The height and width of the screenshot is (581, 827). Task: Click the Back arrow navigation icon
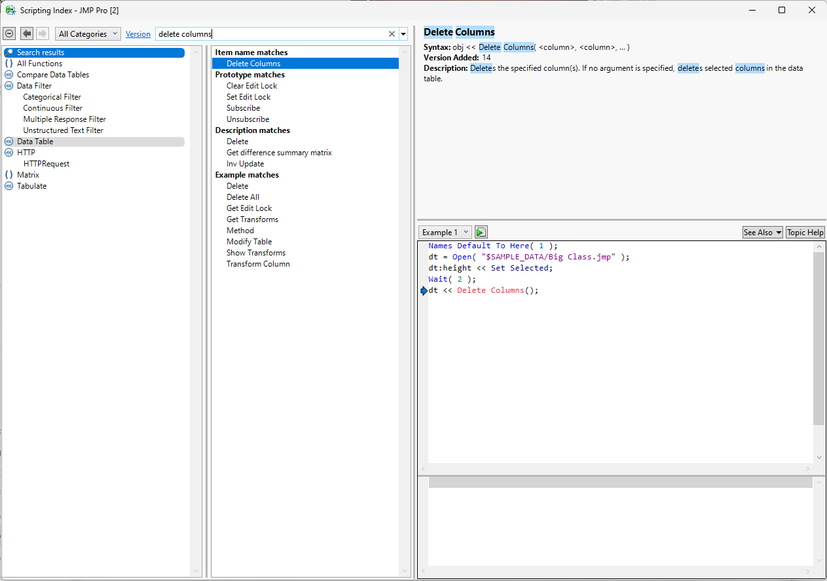coord(27,34)
